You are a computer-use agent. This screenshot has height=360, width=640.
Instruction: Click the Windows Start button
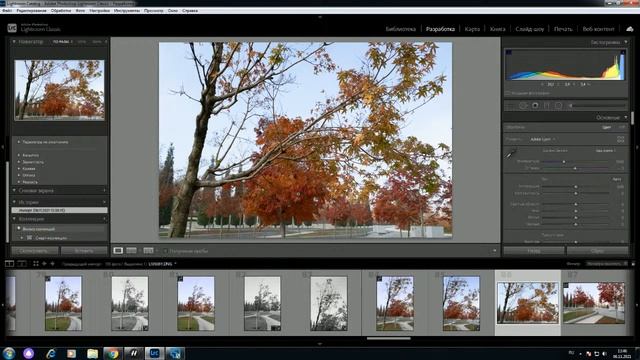[x=9, y=353]
